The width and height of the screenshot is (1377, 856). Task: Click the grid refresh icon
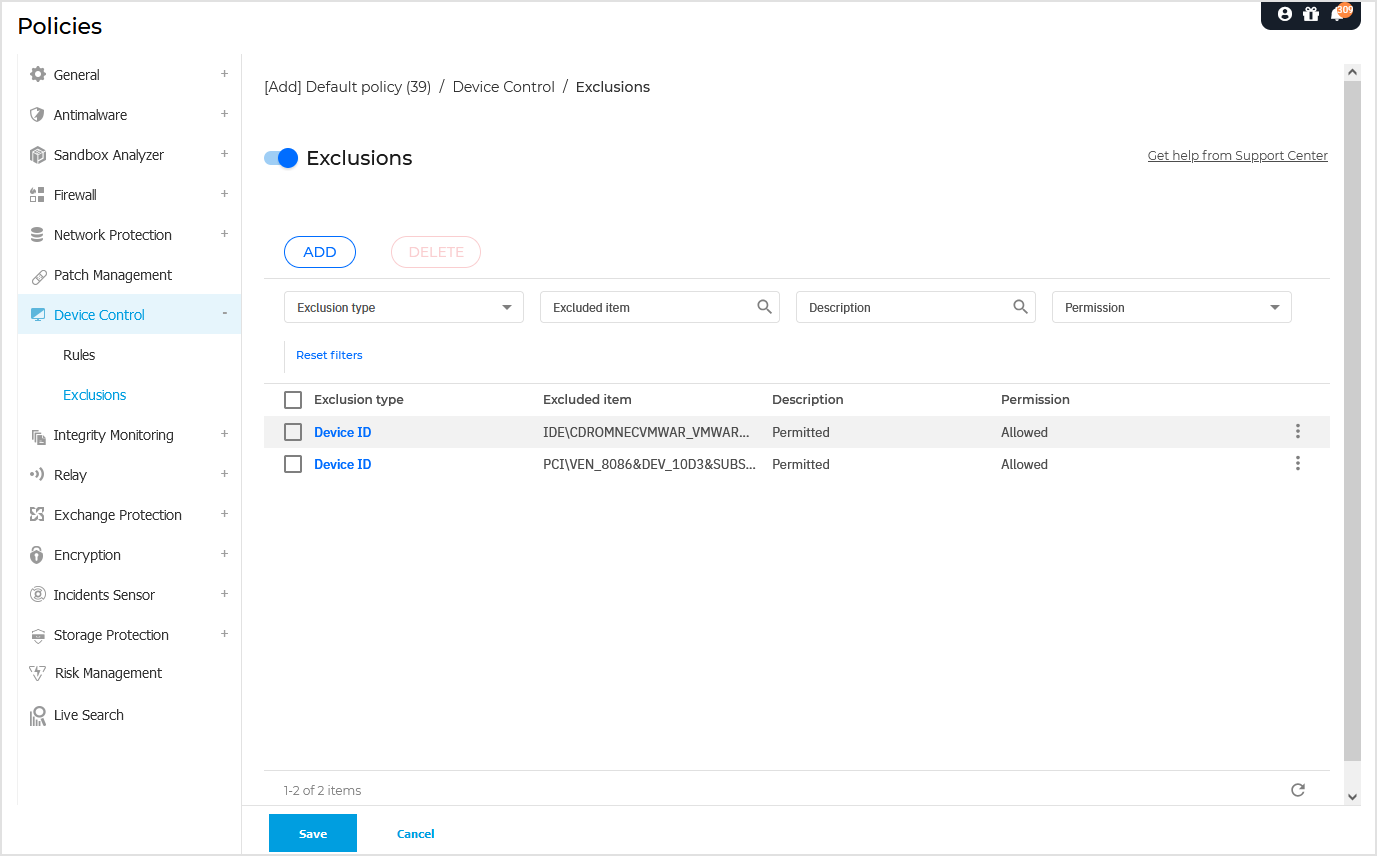click(x=1297, y=789)
